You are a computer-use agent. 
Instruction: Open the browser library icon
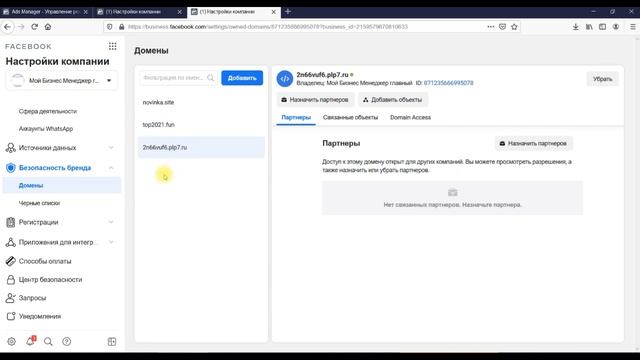coord(589,27)
